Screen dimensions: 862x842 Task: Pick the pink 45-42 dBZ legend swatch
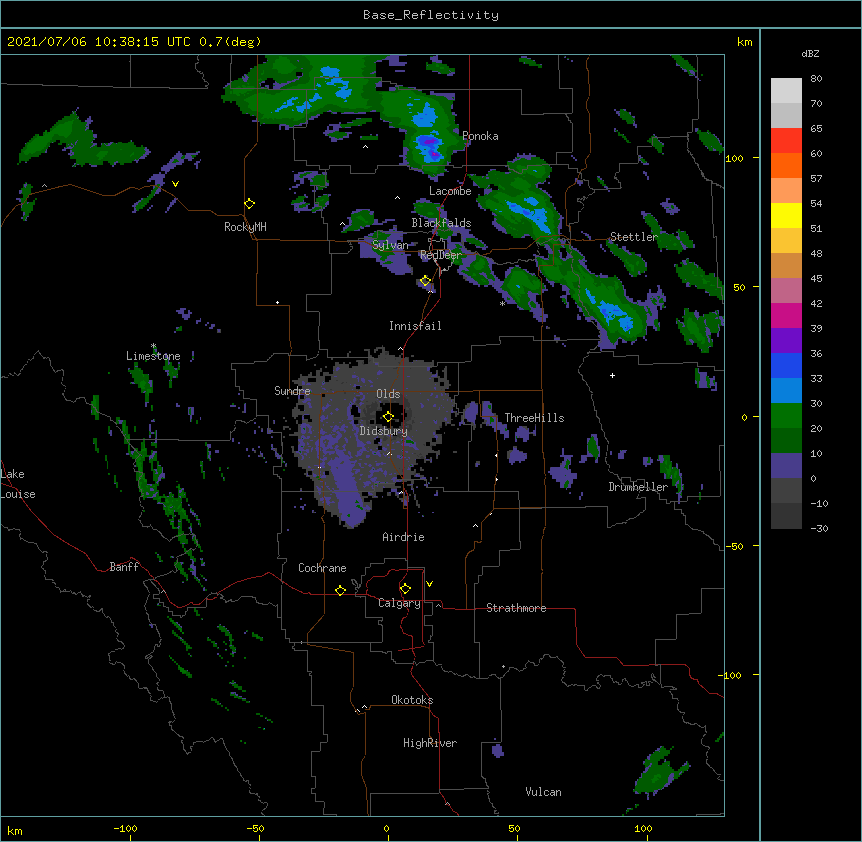click(x=786, y=291)
